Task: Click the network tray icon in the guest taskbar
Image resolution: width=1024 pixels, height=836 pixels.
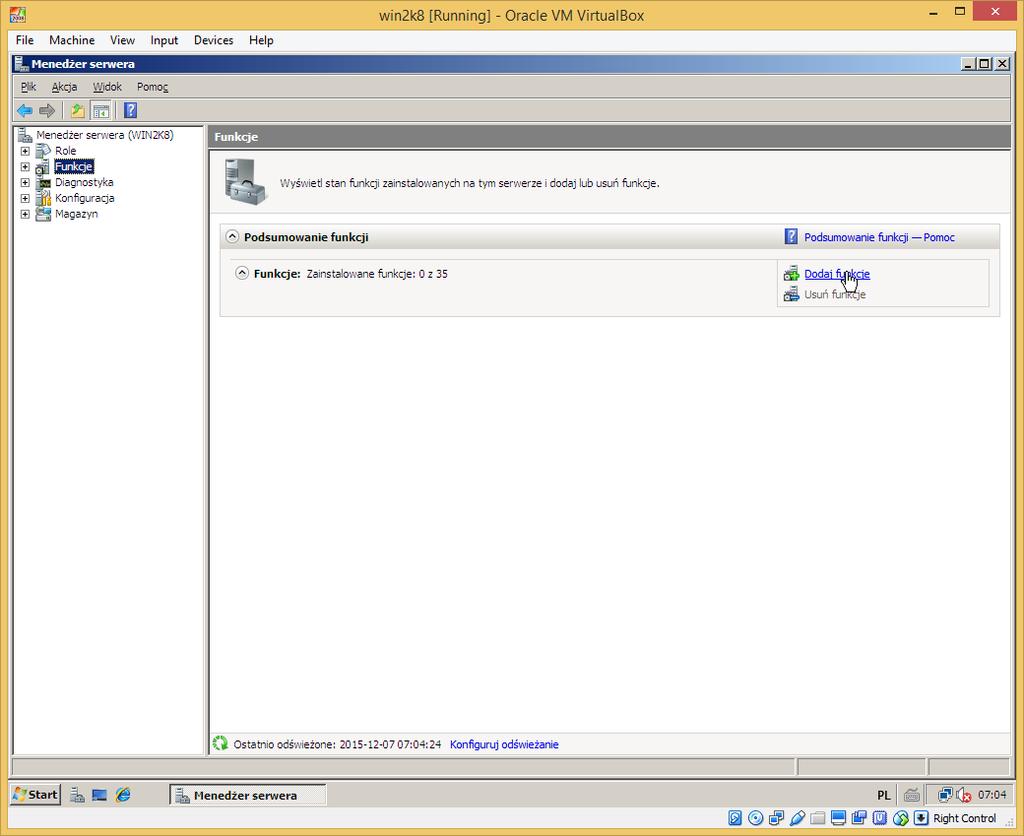Action: click(x=945, y=795)
